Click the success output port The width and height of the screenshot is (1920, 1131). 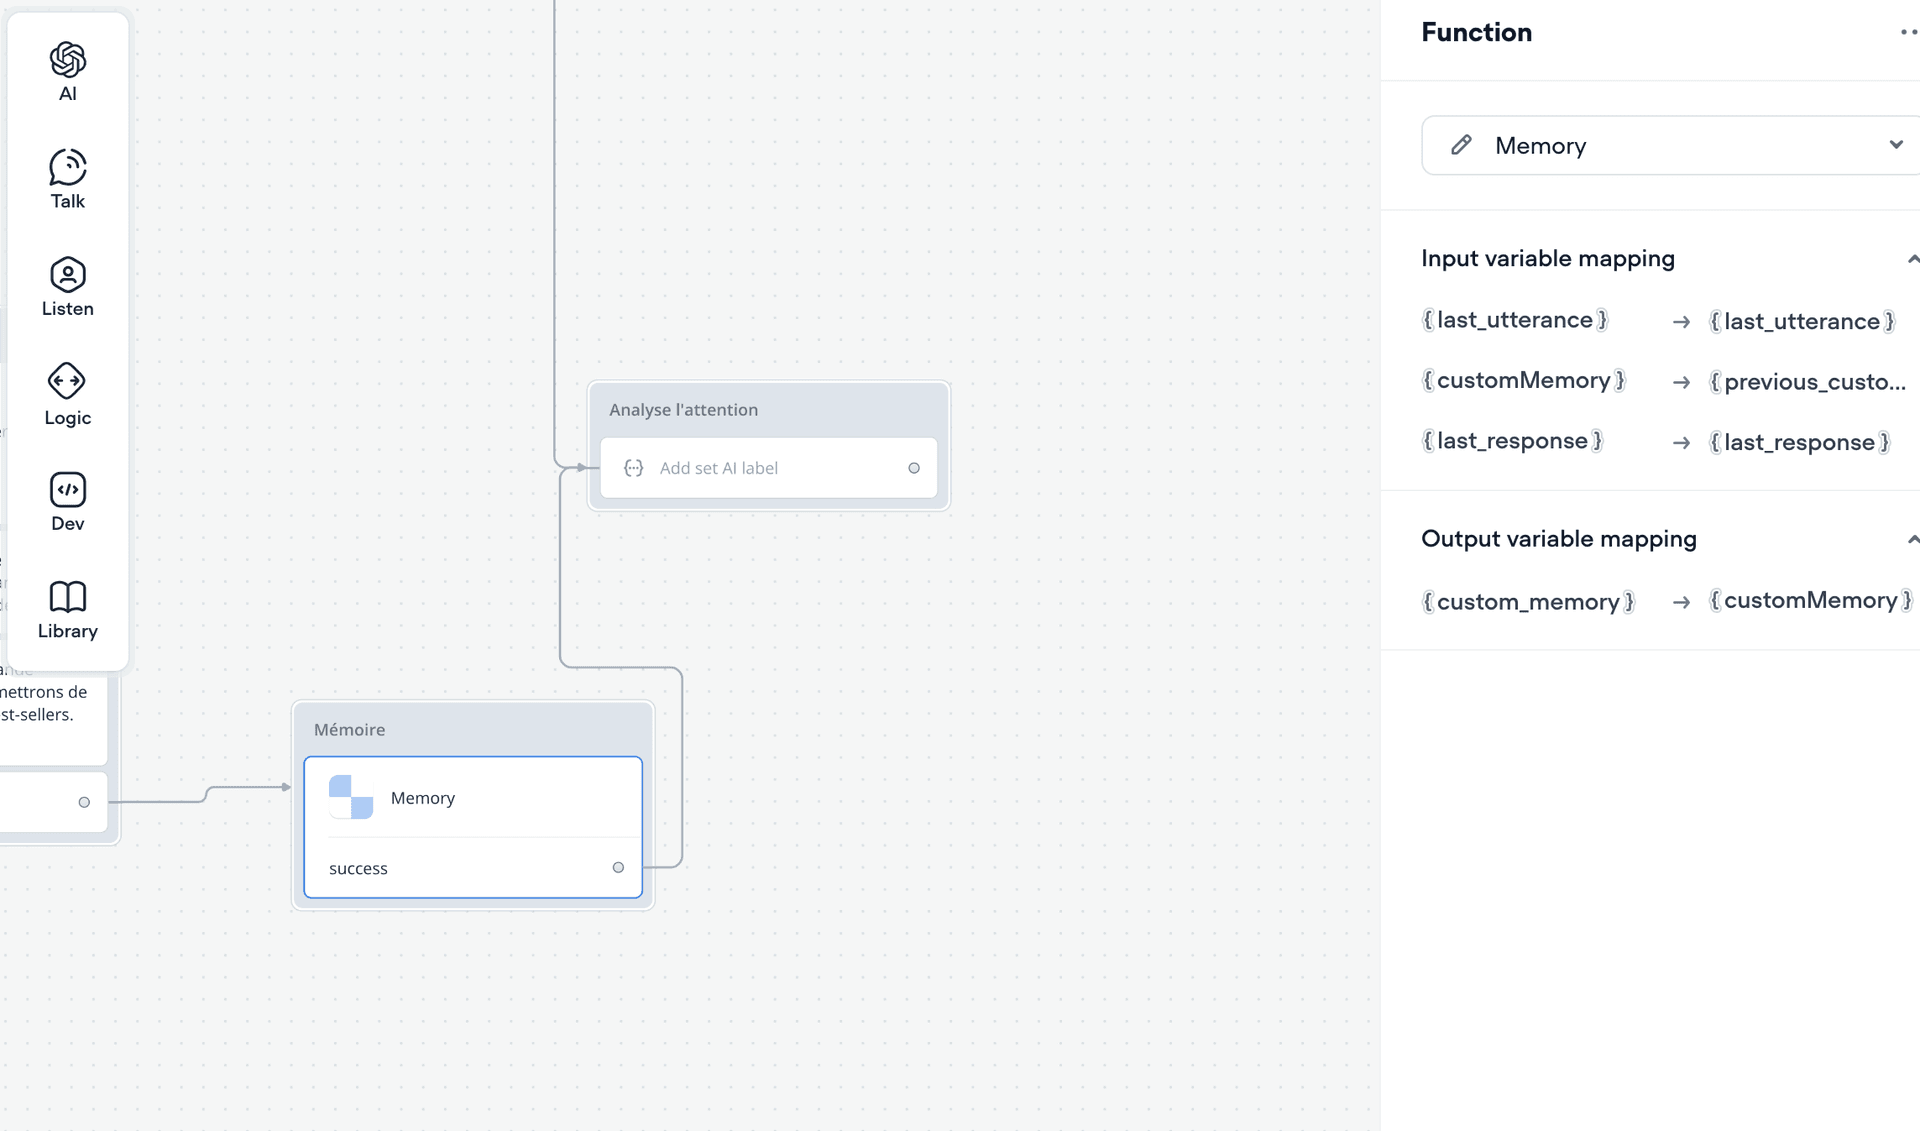618,868
